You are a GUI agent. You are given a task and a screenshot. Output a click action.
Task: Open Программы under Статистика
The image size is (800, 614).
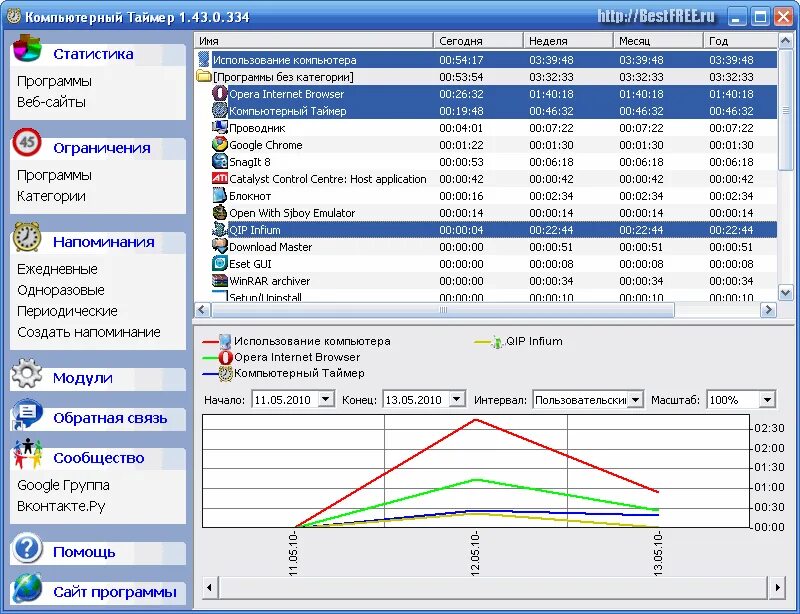55,81
